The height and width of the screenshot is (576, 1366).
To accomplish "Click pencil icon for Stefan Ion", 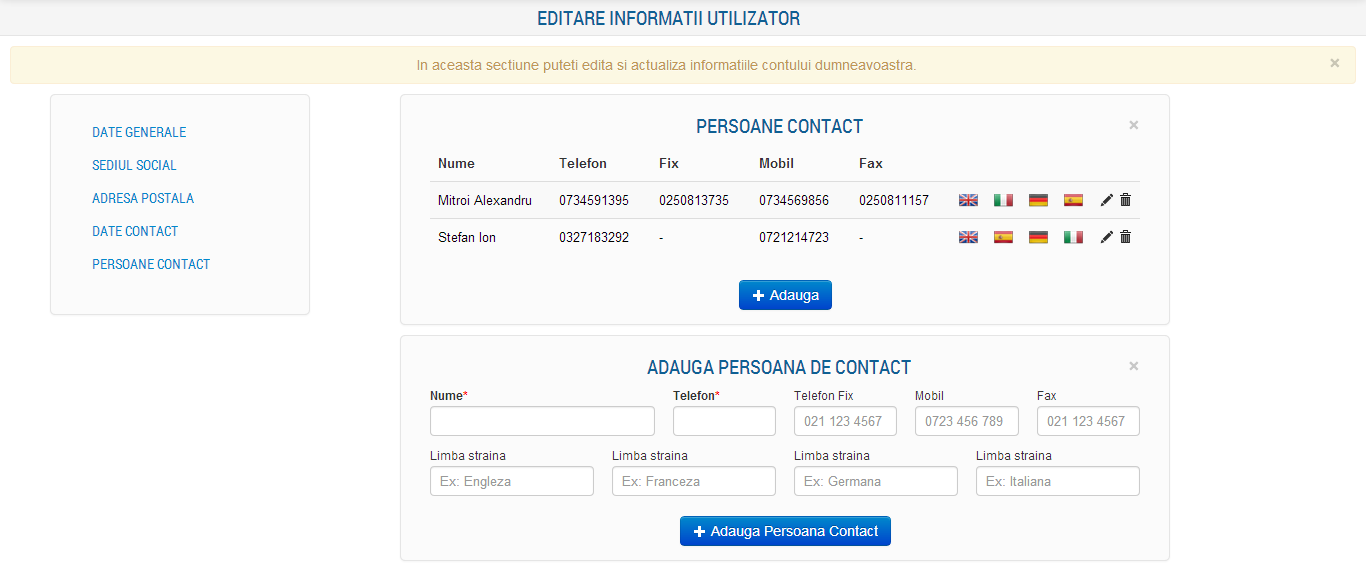I will [1106, 237].
